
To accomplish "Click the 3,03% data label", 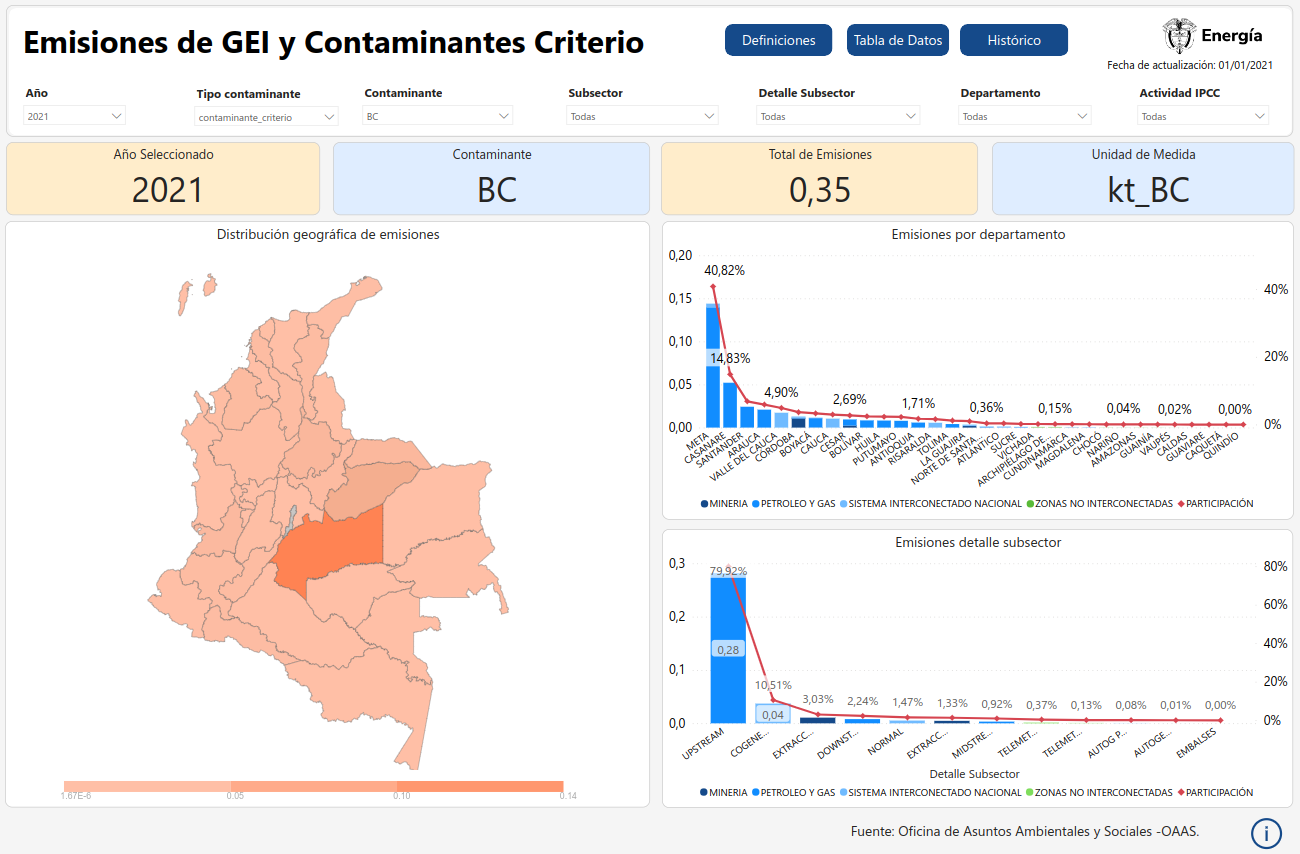I will [x=818, y=699].
